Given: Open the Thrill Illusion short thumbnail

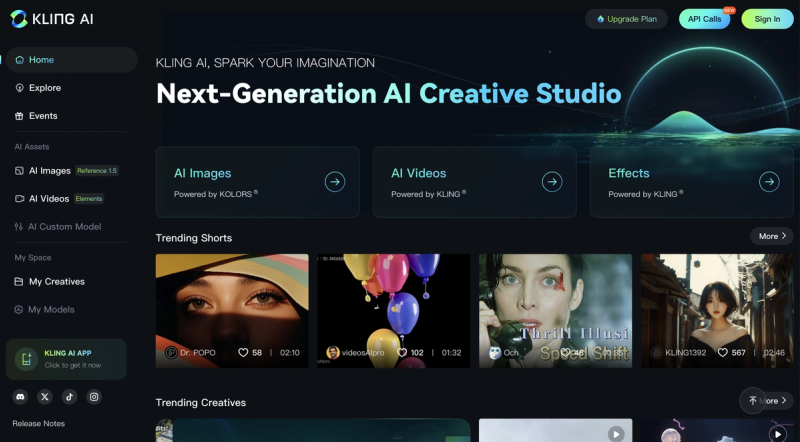Looking at the screenshot, I should point(556,311).
